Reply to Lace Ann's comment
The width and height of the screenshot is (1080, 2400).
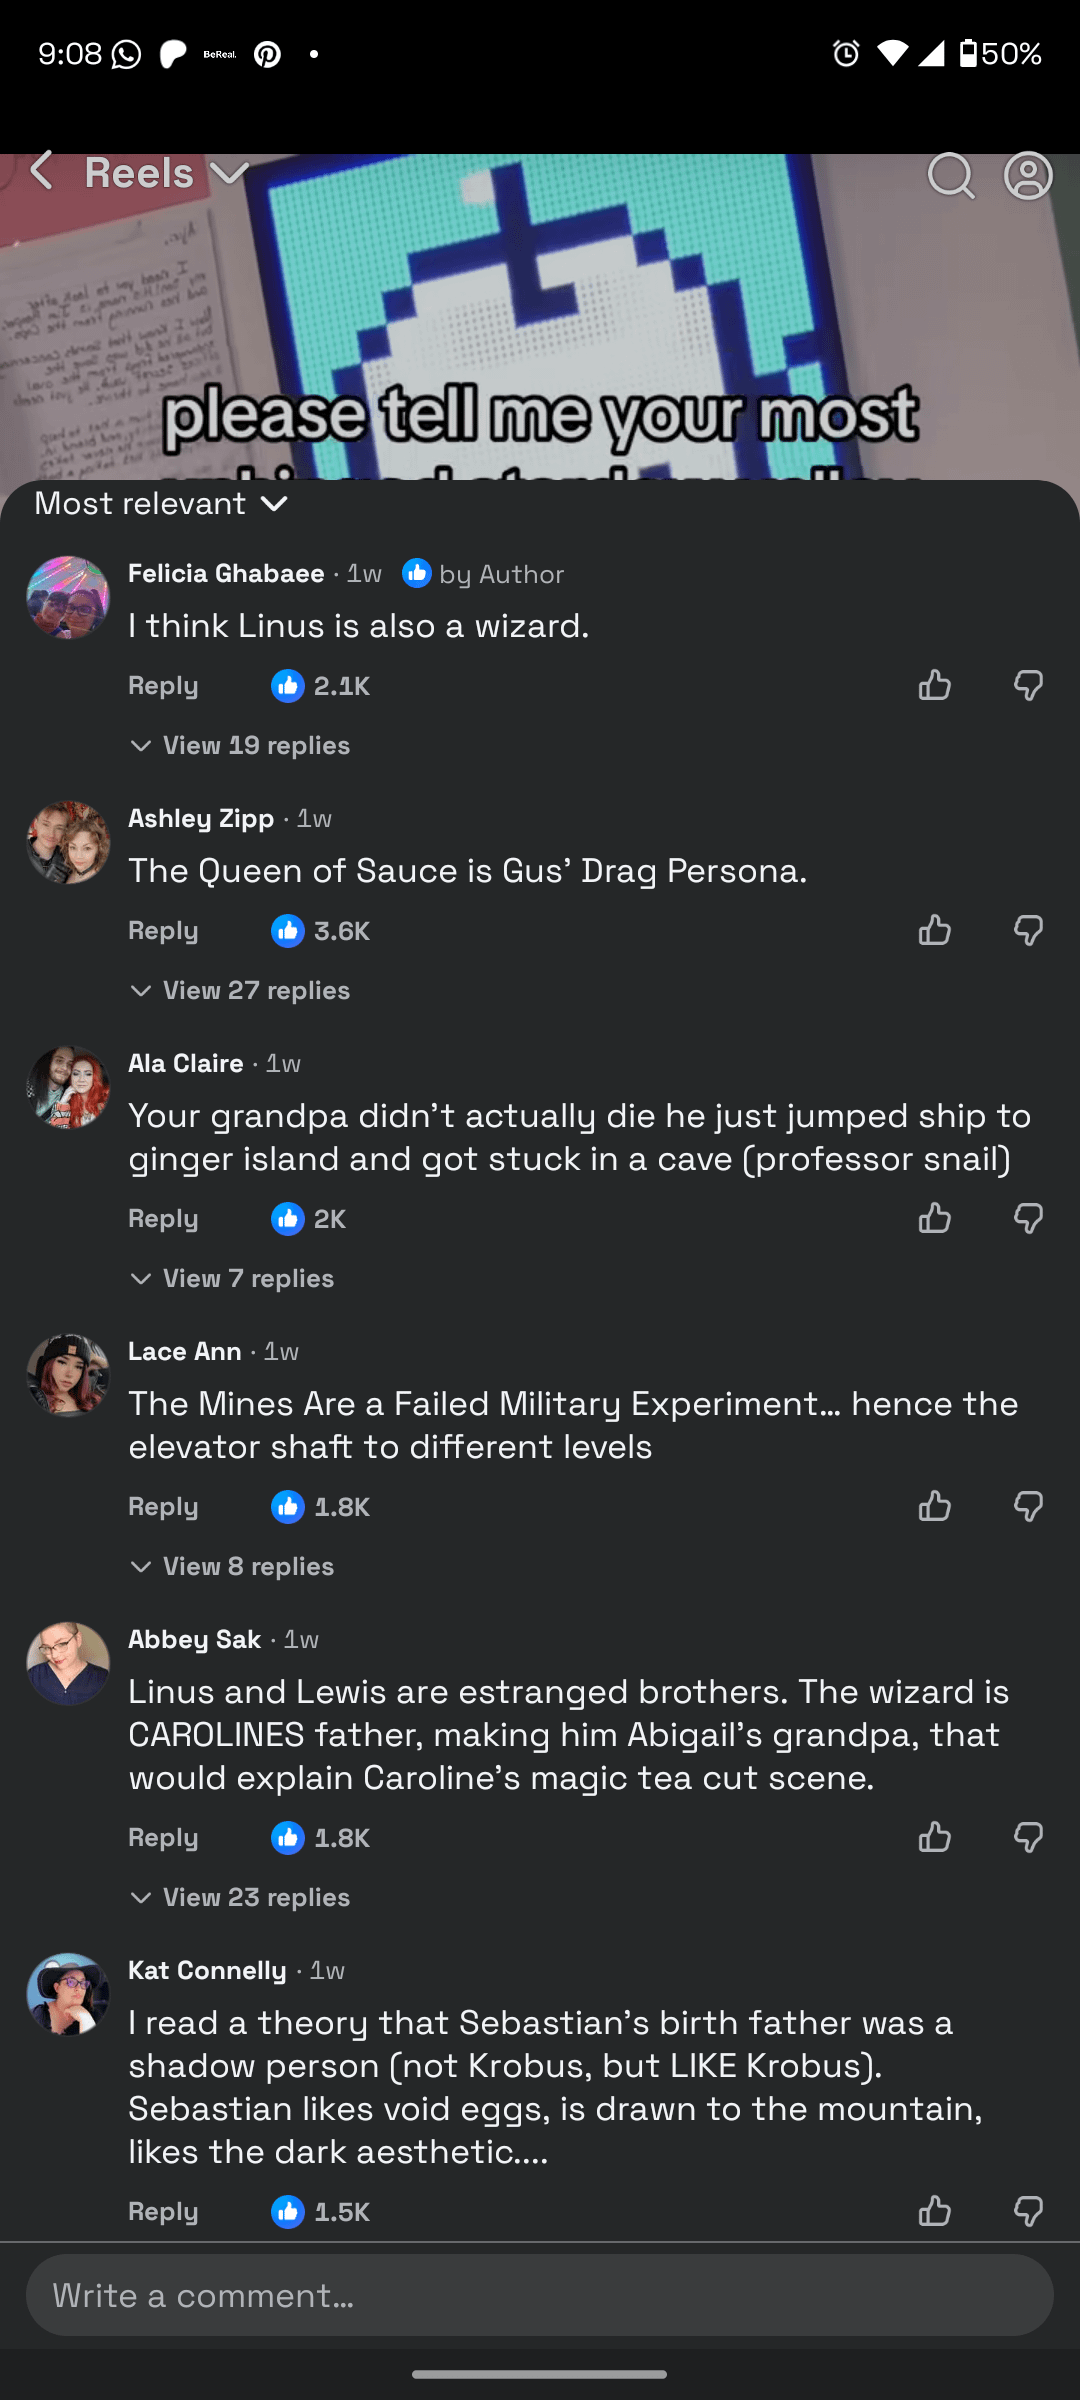click(163, 1507)
